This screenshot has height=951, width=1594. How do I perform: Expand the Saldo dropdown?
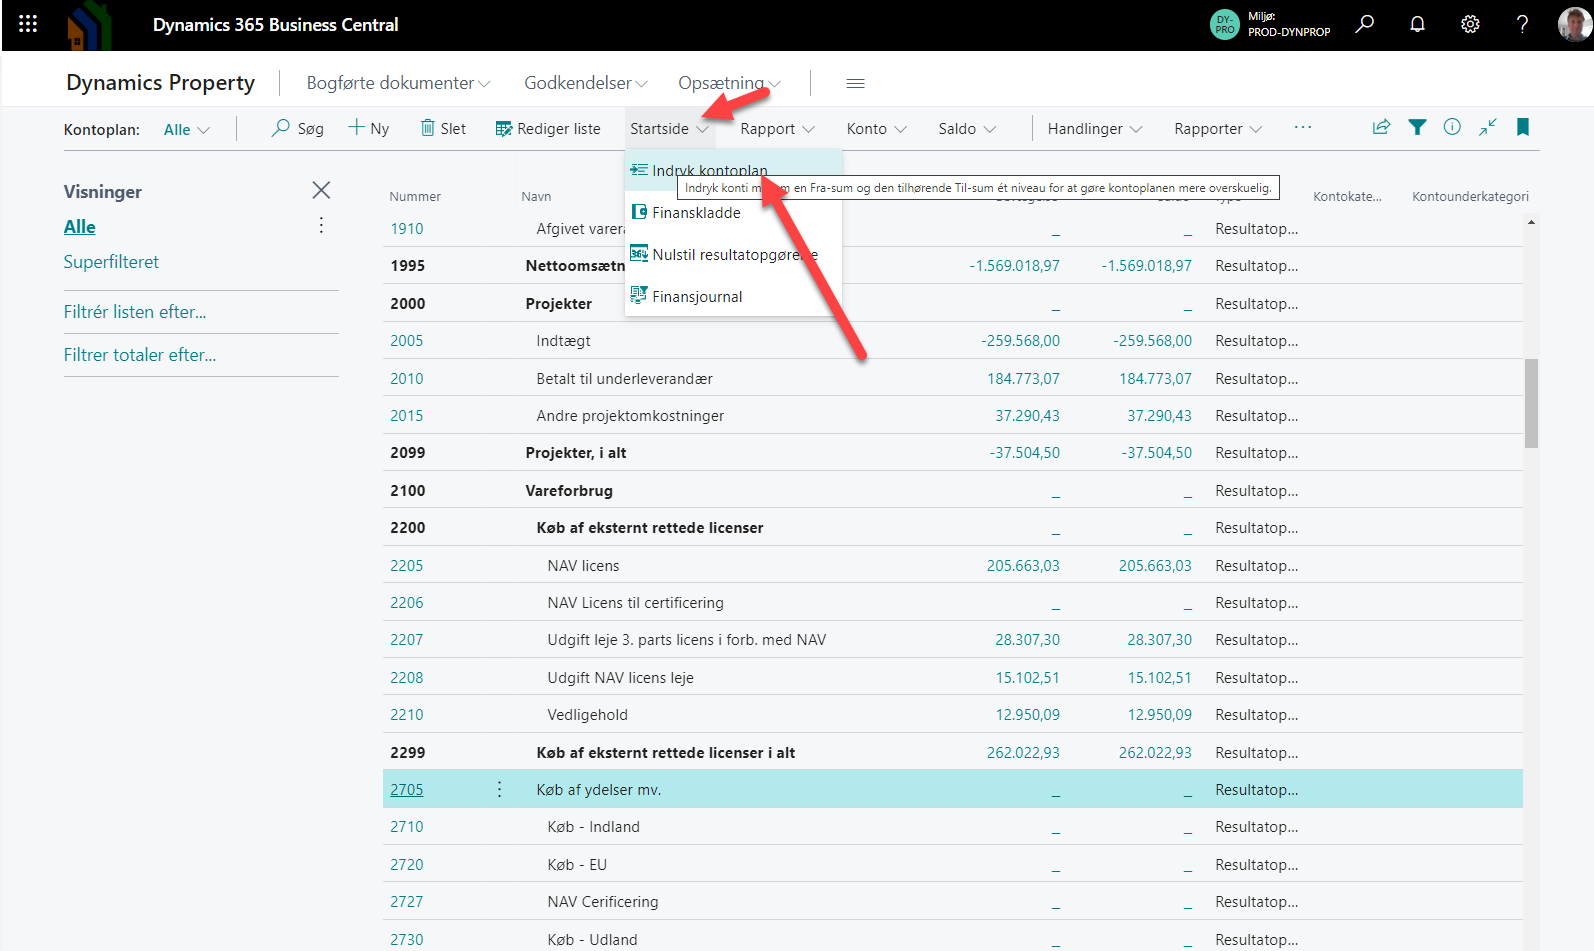pyautogui.click(x=967, y=128)
